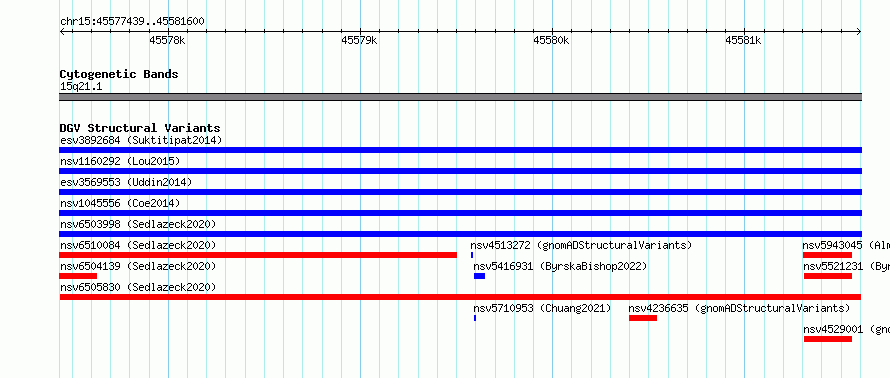
Task: Click the Cytogenetic Bands track title
Action: click(119, 74)
